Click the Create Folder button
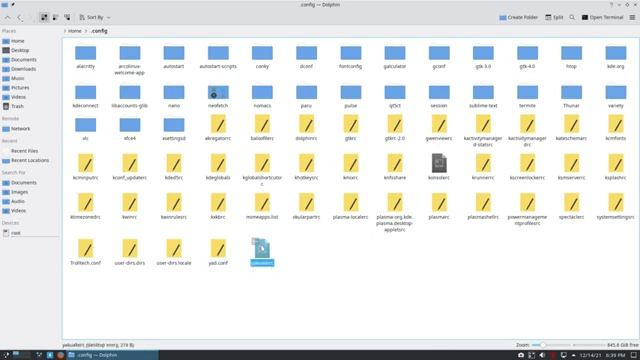This screenshot has width=640, height=360. [518, 17]
